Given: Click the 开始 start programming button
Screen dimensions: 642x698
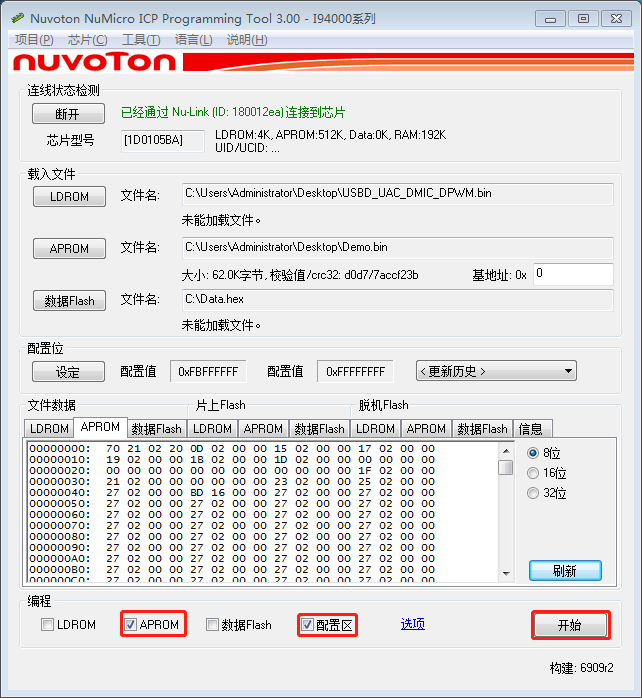Looking at the screenshot, I should tap(570, 625).
